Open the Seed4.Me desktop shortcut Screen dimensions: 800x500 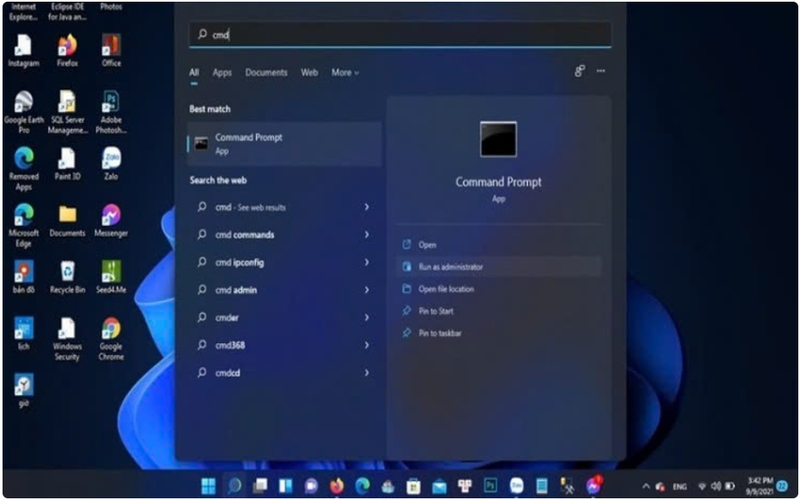click(111, 277)
